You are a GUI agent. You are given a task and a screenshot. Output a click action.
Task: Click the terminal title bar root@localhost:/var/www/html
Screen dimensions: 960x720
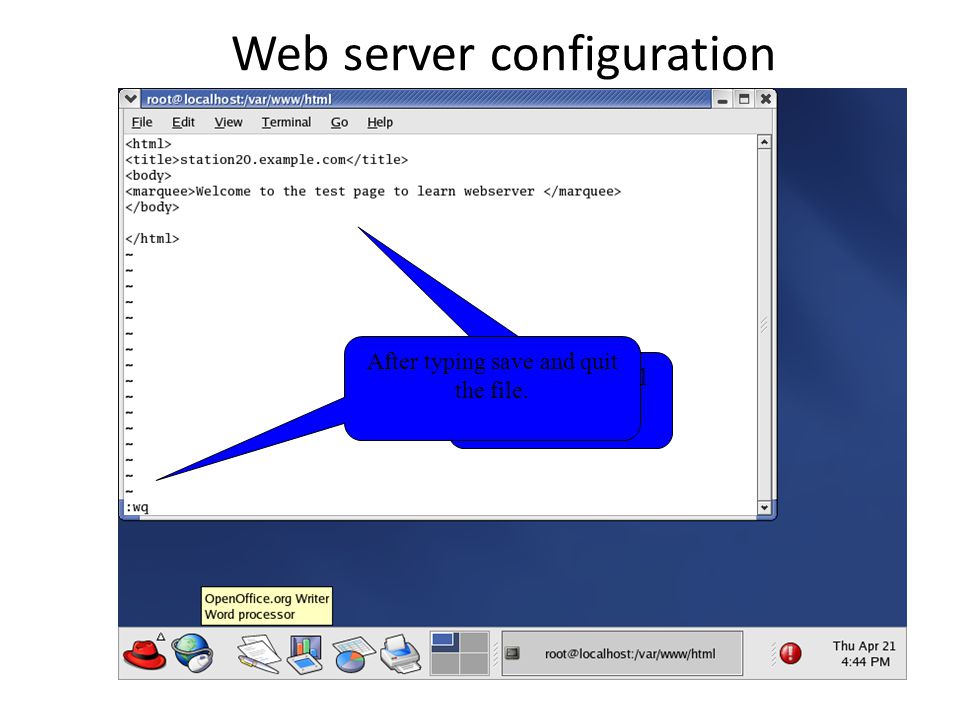click(426, 99)
